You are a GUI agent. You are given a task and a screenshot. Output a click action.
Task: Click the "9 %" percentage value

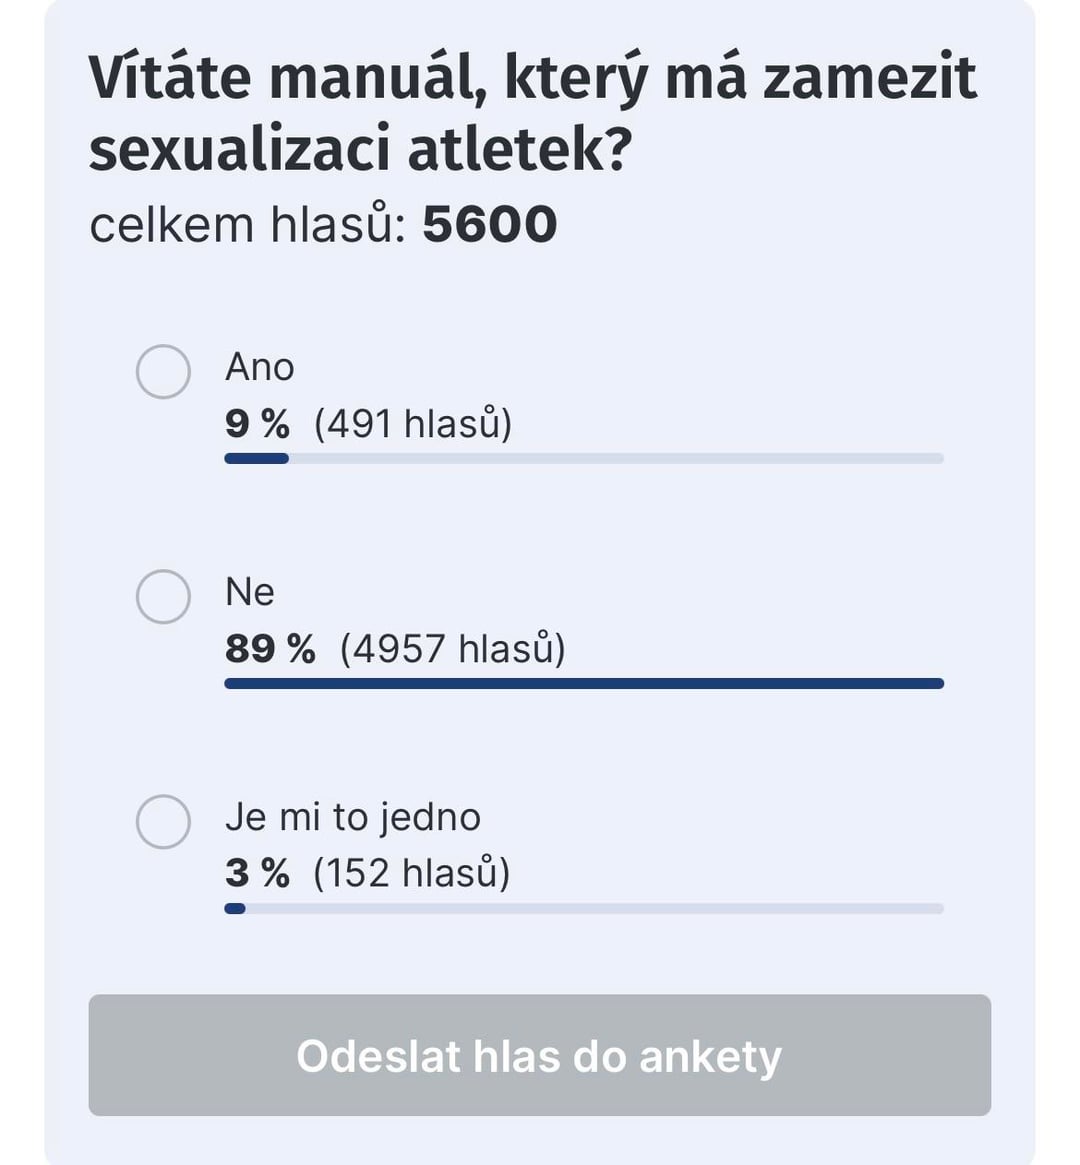click(x=257, y=424)
